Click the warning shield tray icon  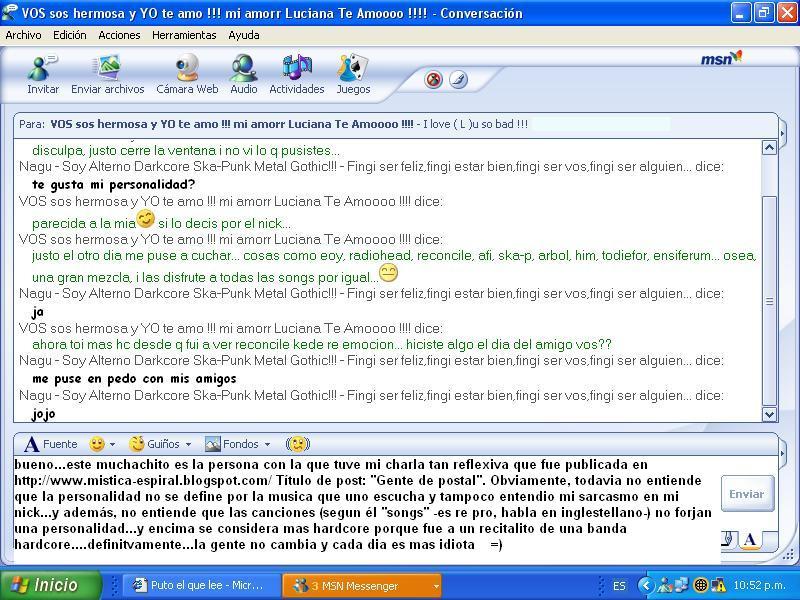[717, 585]
